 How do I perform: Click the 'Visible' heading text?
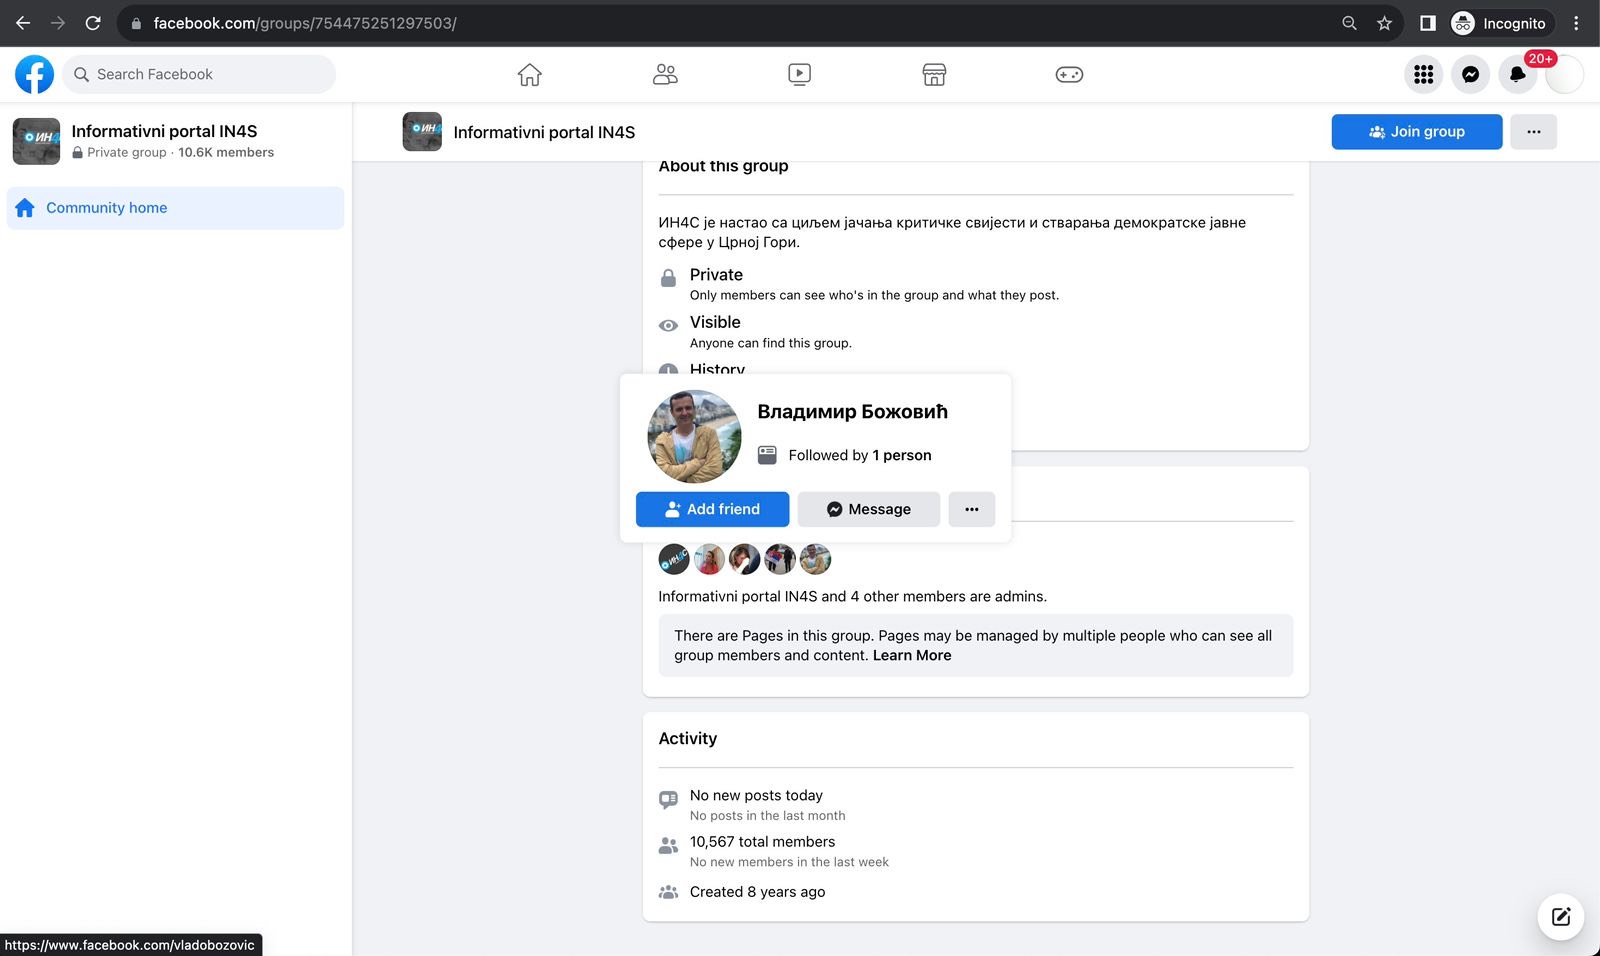(x=715, y=322)
